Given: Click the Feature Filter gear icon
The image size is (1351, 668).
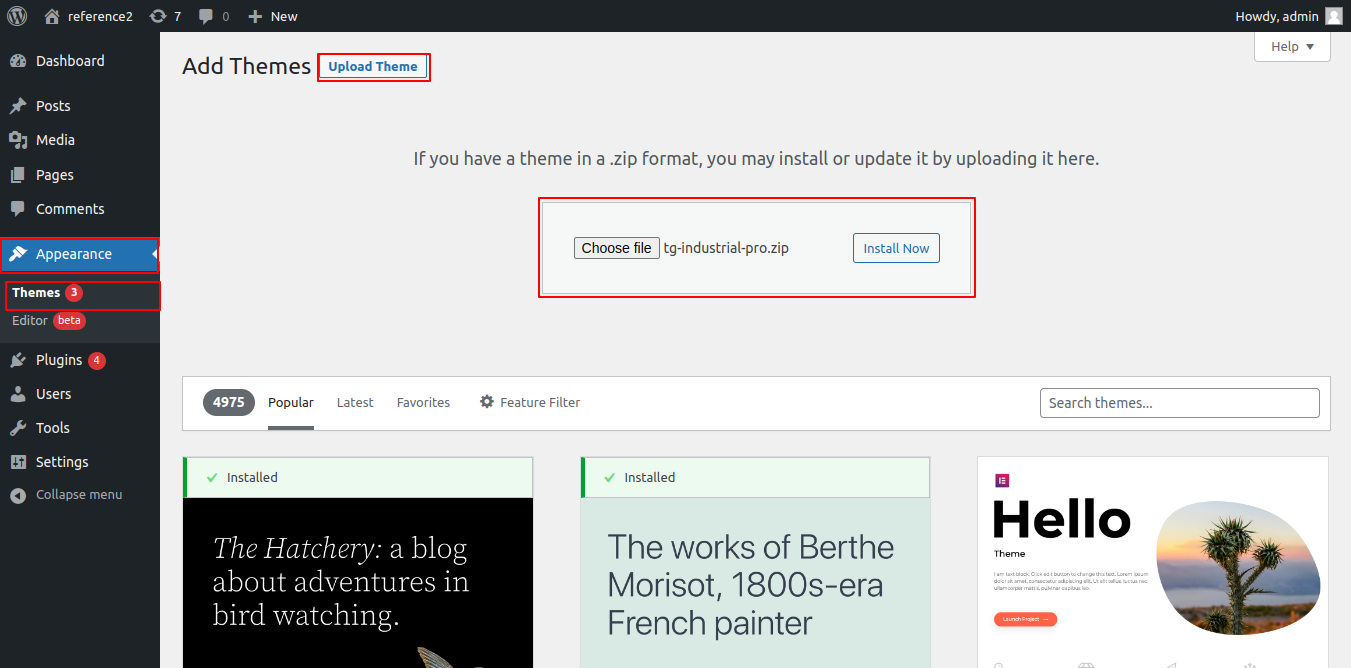Looking at the screenshot, I should [x=487, y=402].
